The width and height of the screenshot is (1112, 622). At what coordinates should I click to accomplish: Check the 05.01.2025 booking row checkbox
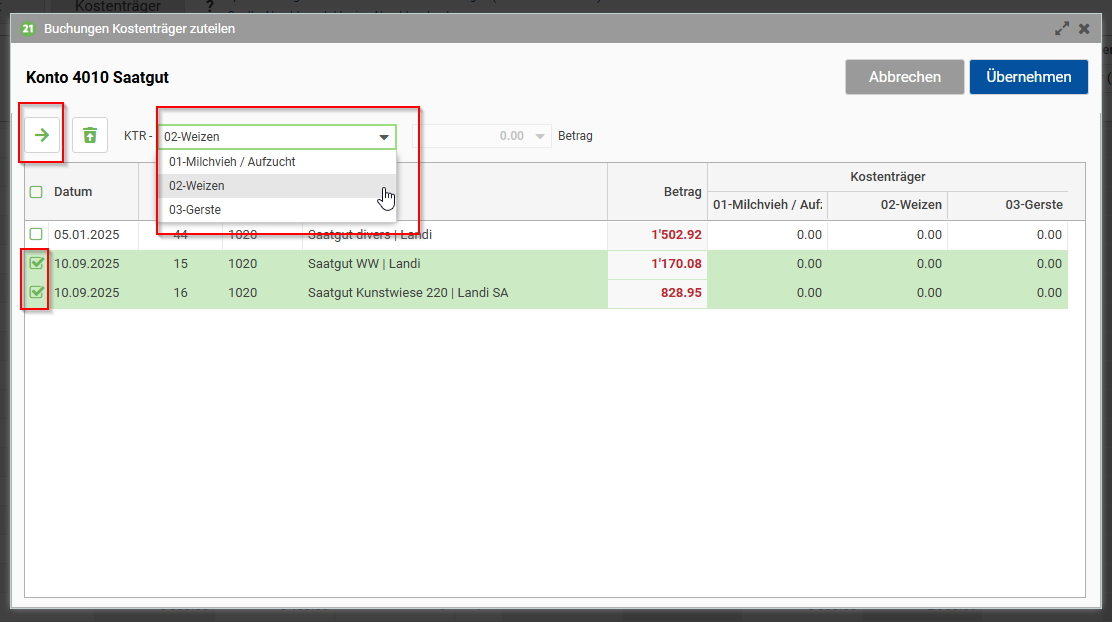tap(36, 234)
